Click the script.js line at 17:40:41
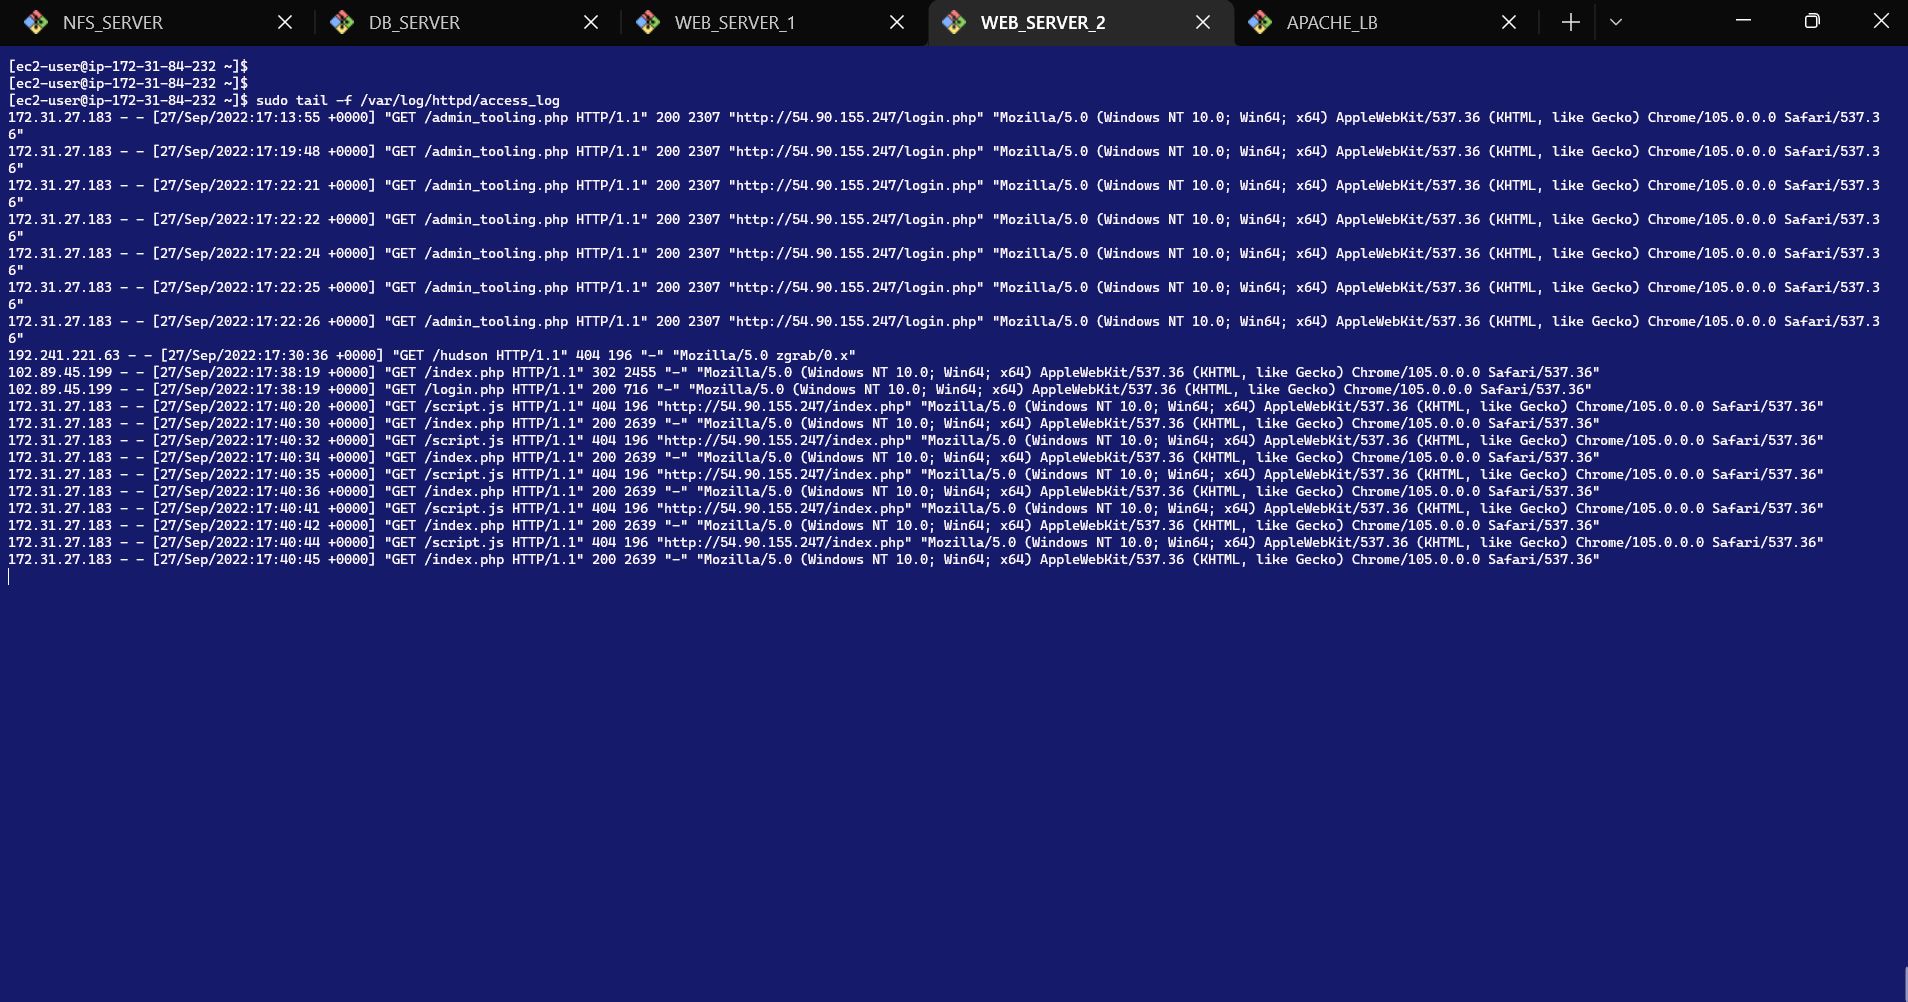This screenshot has height=1002, width=1908. [x=916, y=508]
